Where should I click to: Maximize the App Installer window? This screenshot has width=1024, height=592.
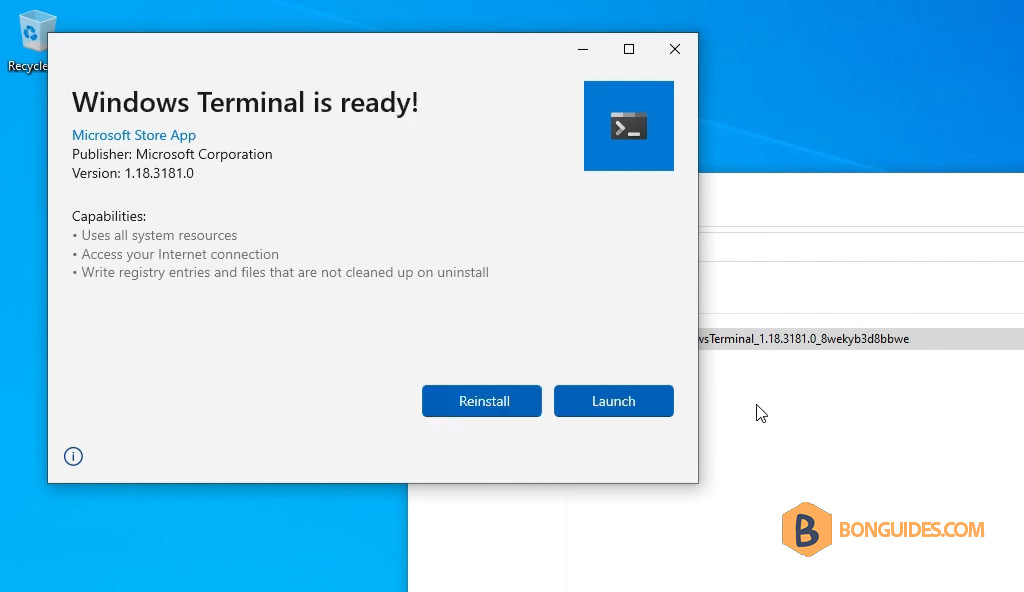[628, 49]
